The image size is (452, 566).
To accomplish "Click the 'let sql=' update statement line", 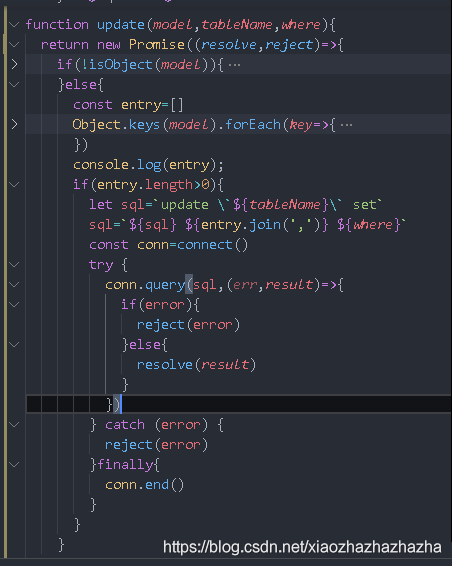I will tap(235, 205).
